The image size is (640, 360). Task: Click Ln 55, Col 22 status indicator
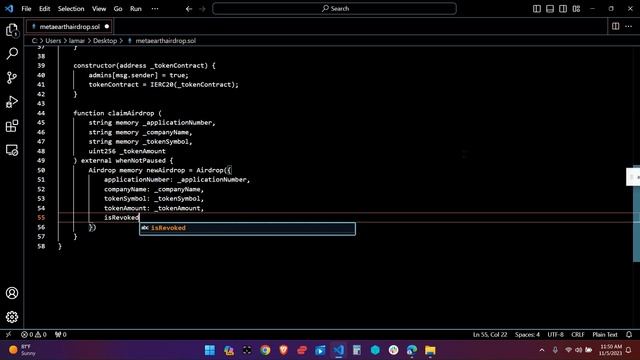[x=490, y=335]
